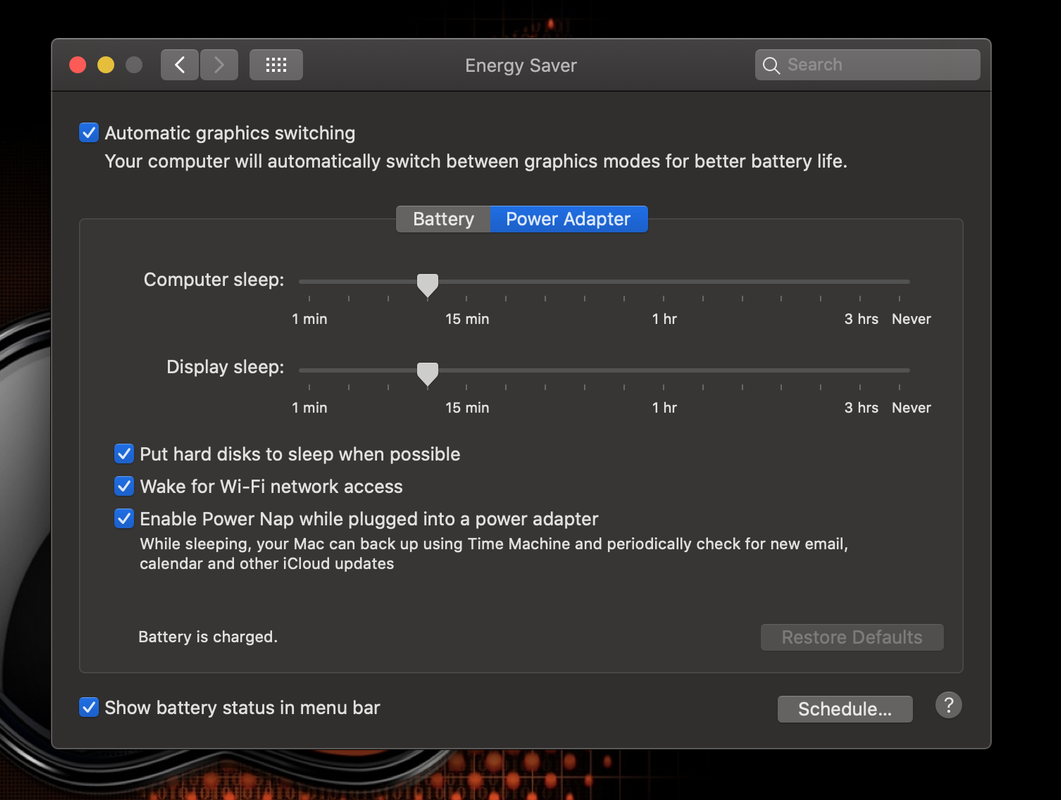Image resolution: width=1061 pixels, height=800 pixels.
Task: Uncheck Enable Power Nap while plugged in
Action: pos(124,518)
